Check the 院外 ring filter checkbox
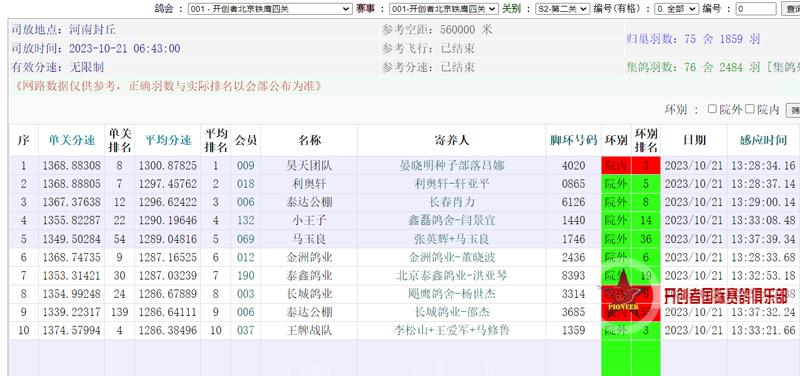800x376 pixels. coord(712,109)
